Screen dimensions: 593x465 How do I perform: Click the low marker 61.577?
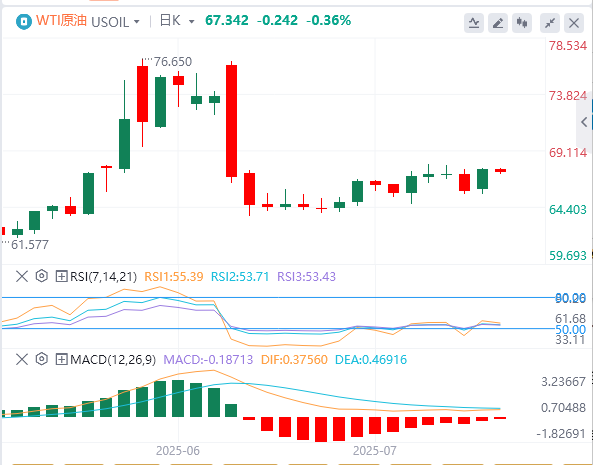click(29, 245)
